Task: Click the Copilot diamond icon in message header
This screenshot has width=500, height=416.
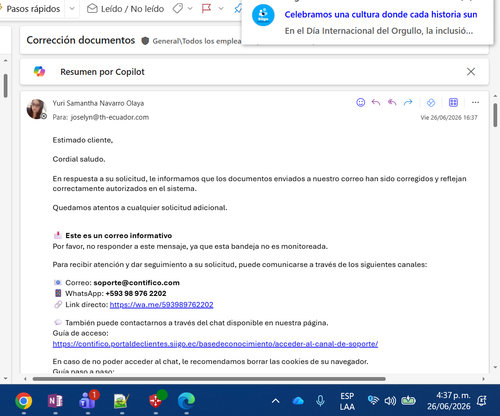Action: [431, 103]
